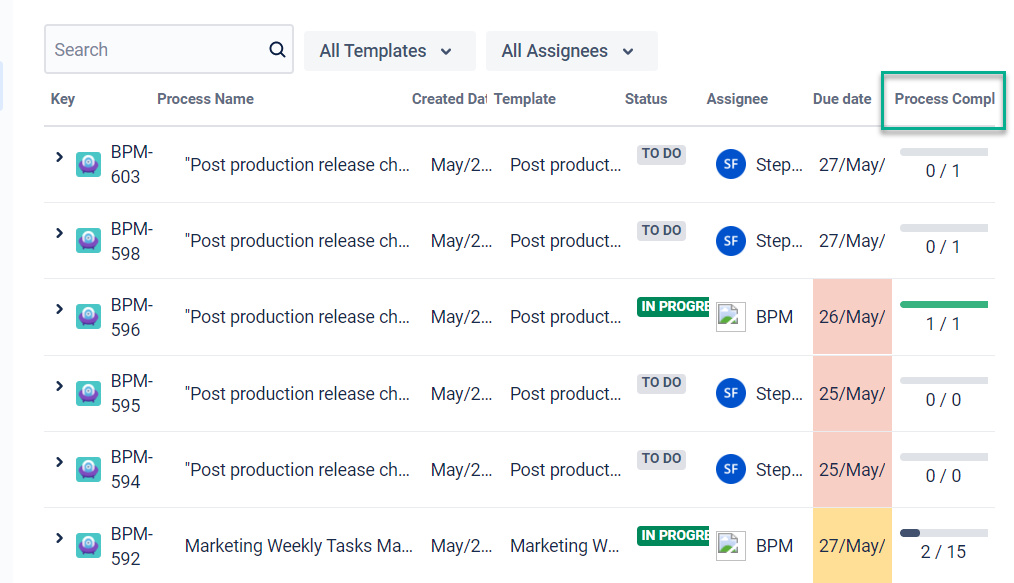Click progress bar of BPM-603 row

point(944,153)
